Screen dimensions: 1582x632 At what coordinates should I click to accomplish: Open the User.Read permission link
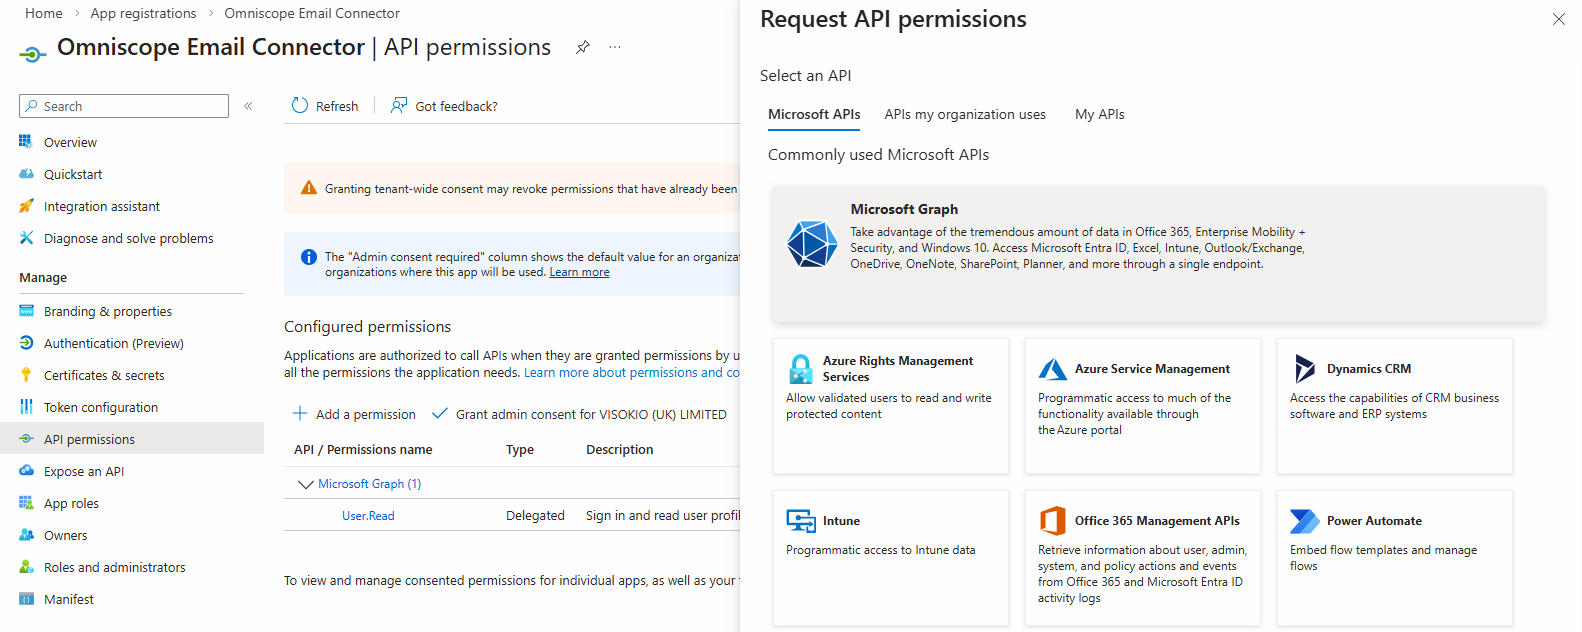pos(368,516)
